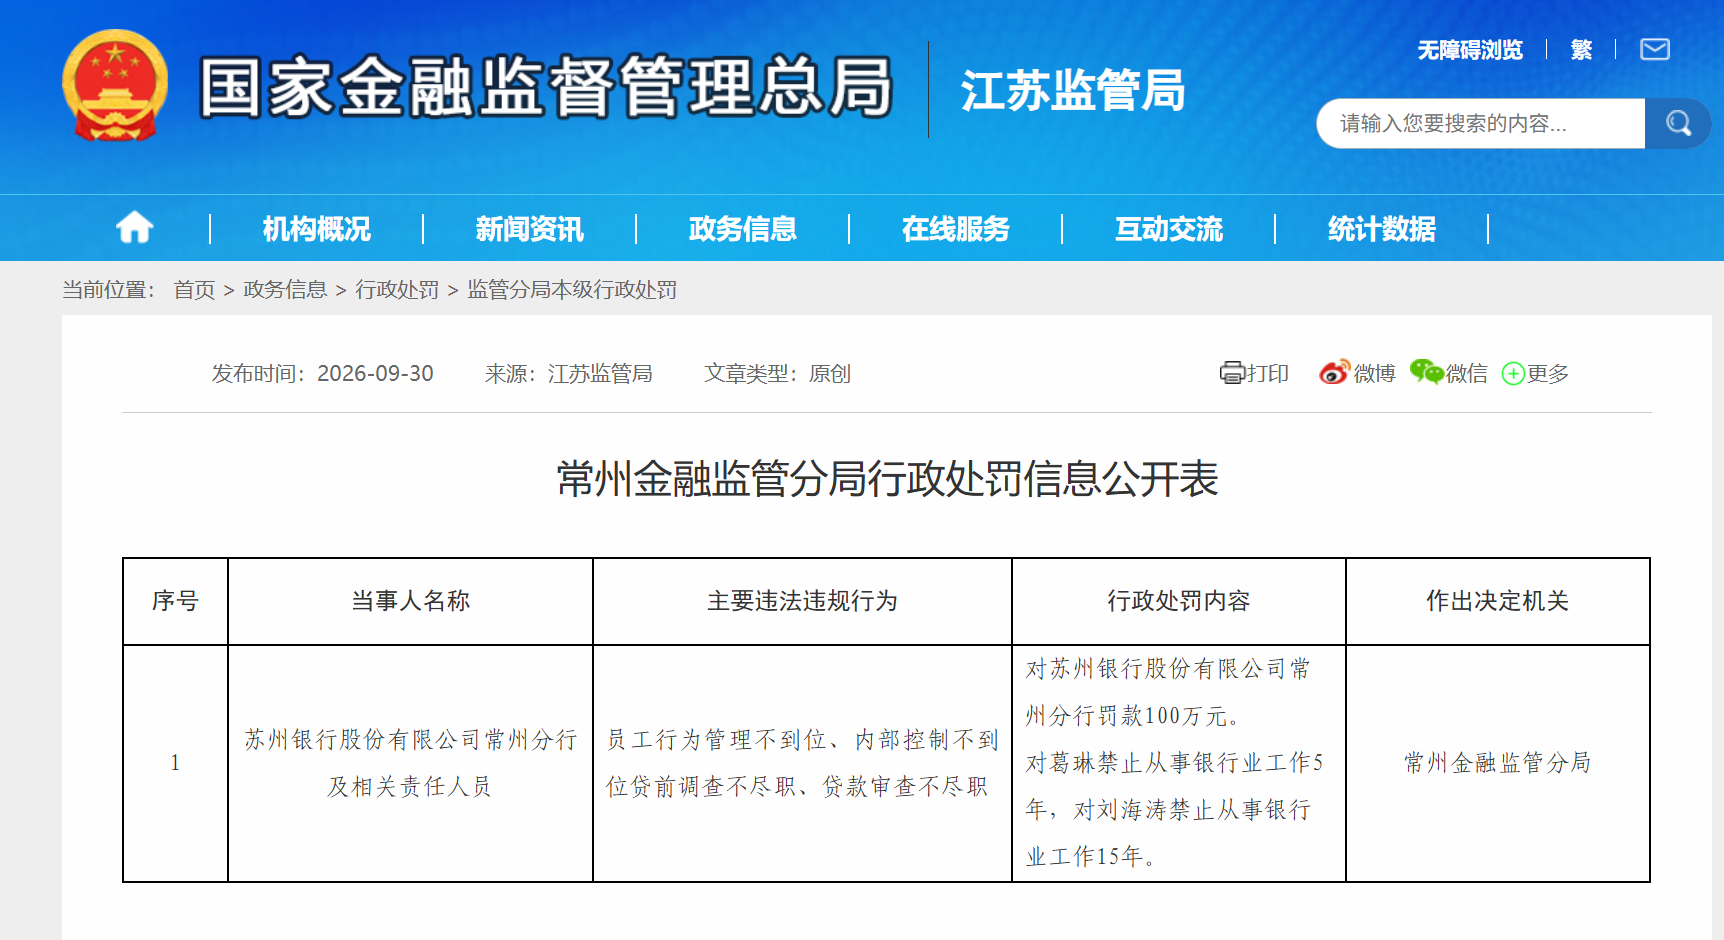Open the 互动交流 menu
Screen dimensions: 1724x940
1168,229
